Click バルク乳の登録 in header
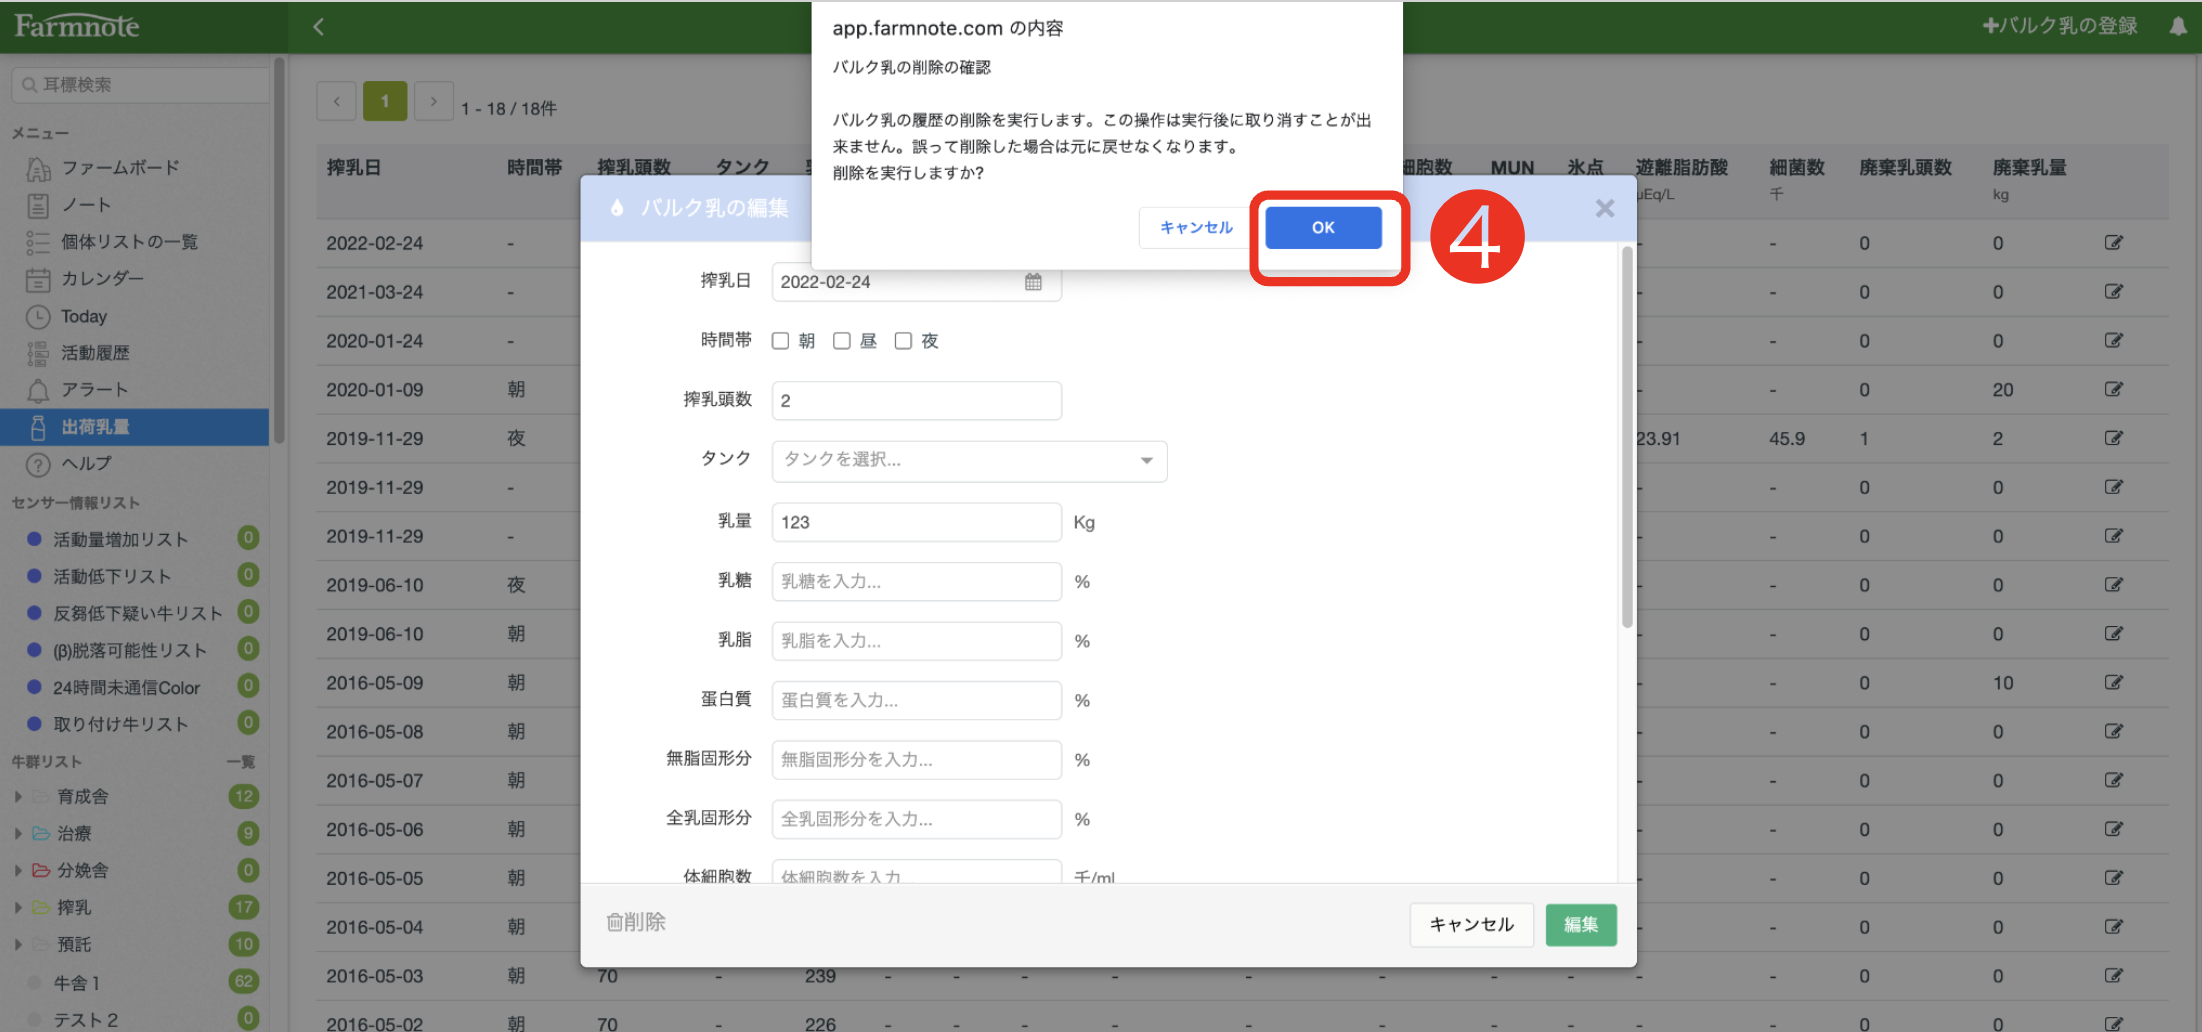The image size is (2202, 1032). pyautogui.click(x=2060, y=26)
